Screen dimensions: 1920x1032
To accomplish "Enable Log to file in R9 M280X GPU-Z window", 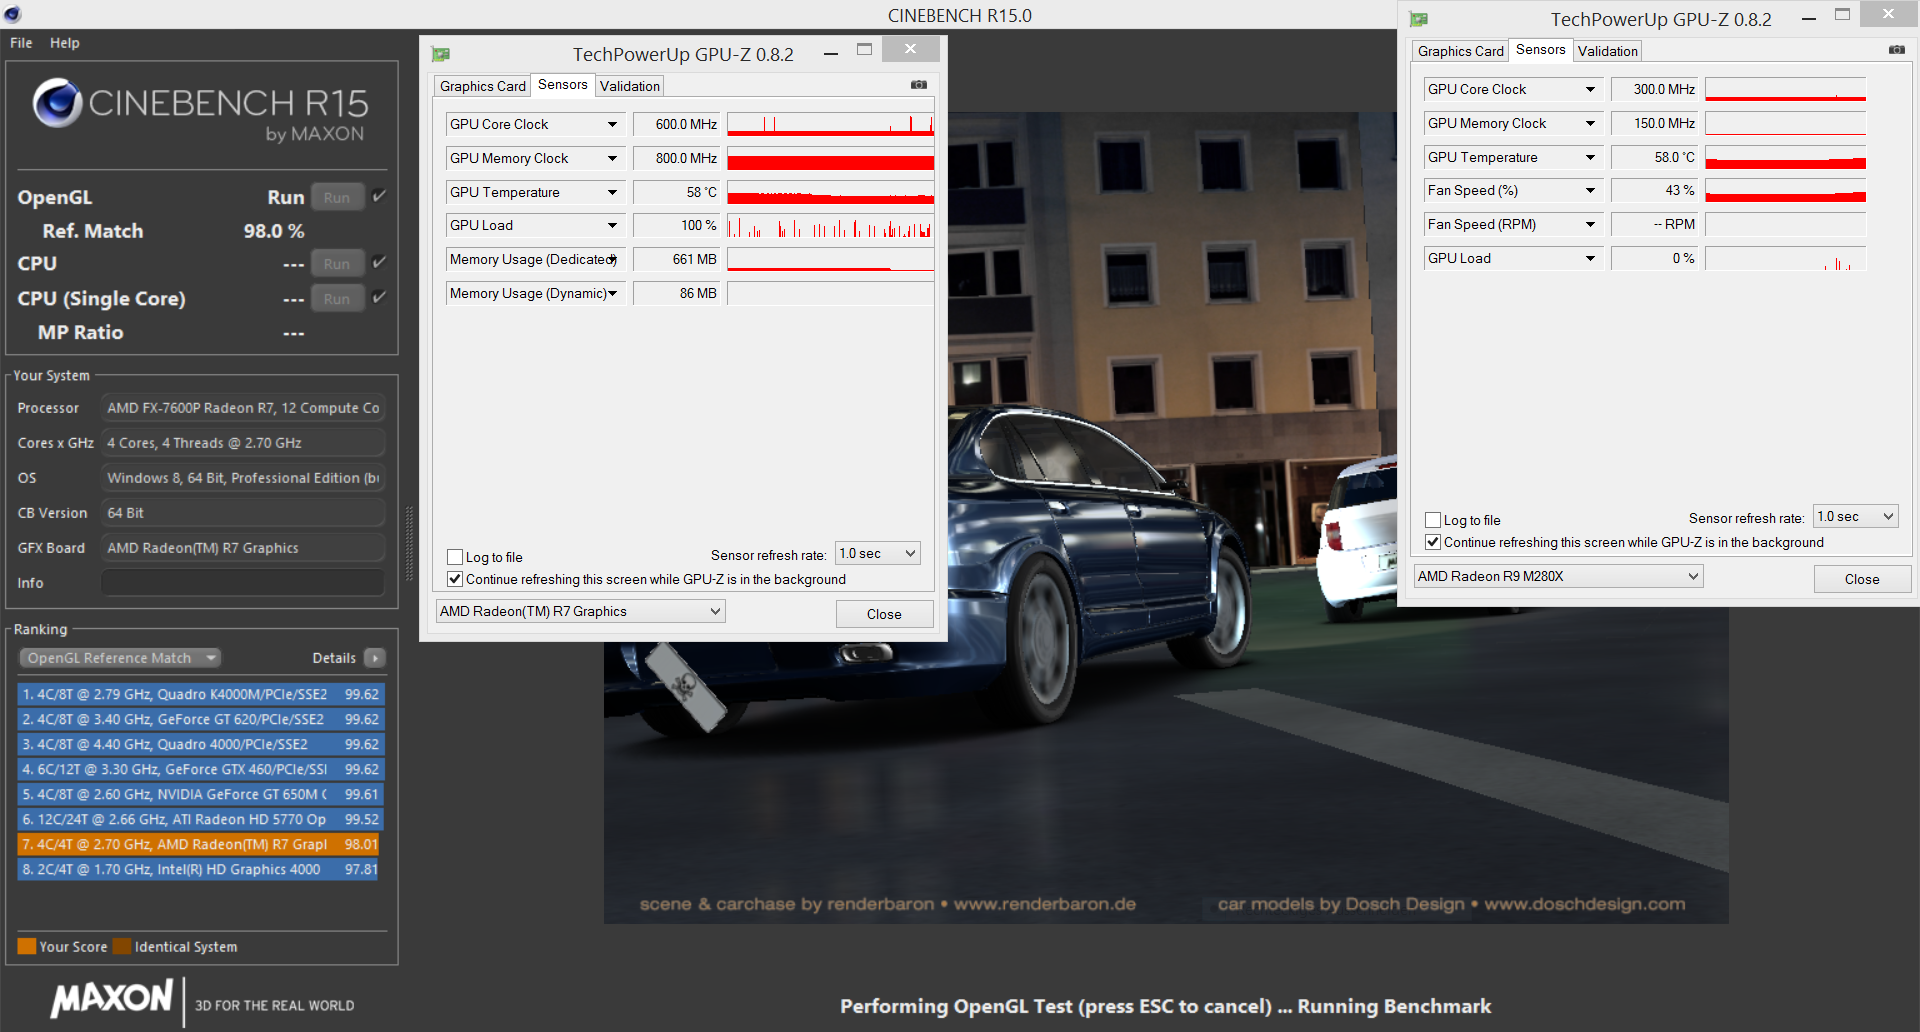I will point(1433,520).
